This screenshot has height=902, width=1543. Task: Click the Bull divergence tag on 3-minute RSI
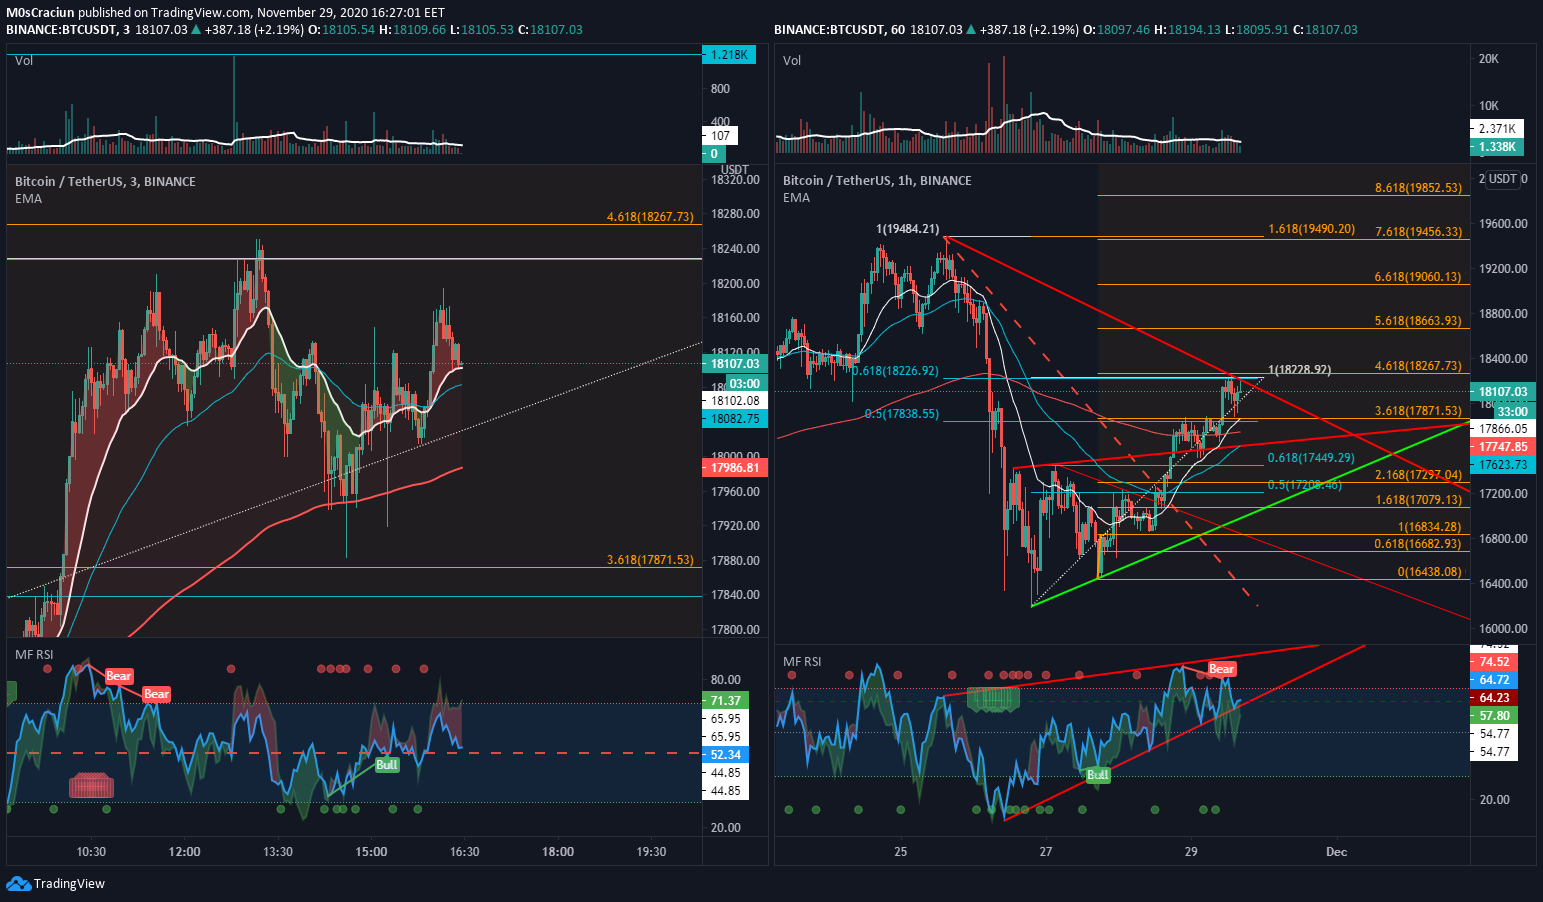coord(386,765)
